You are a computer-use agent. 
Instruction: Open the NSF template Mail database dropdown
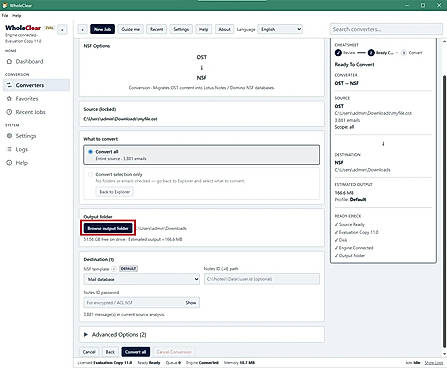point(142,279)
